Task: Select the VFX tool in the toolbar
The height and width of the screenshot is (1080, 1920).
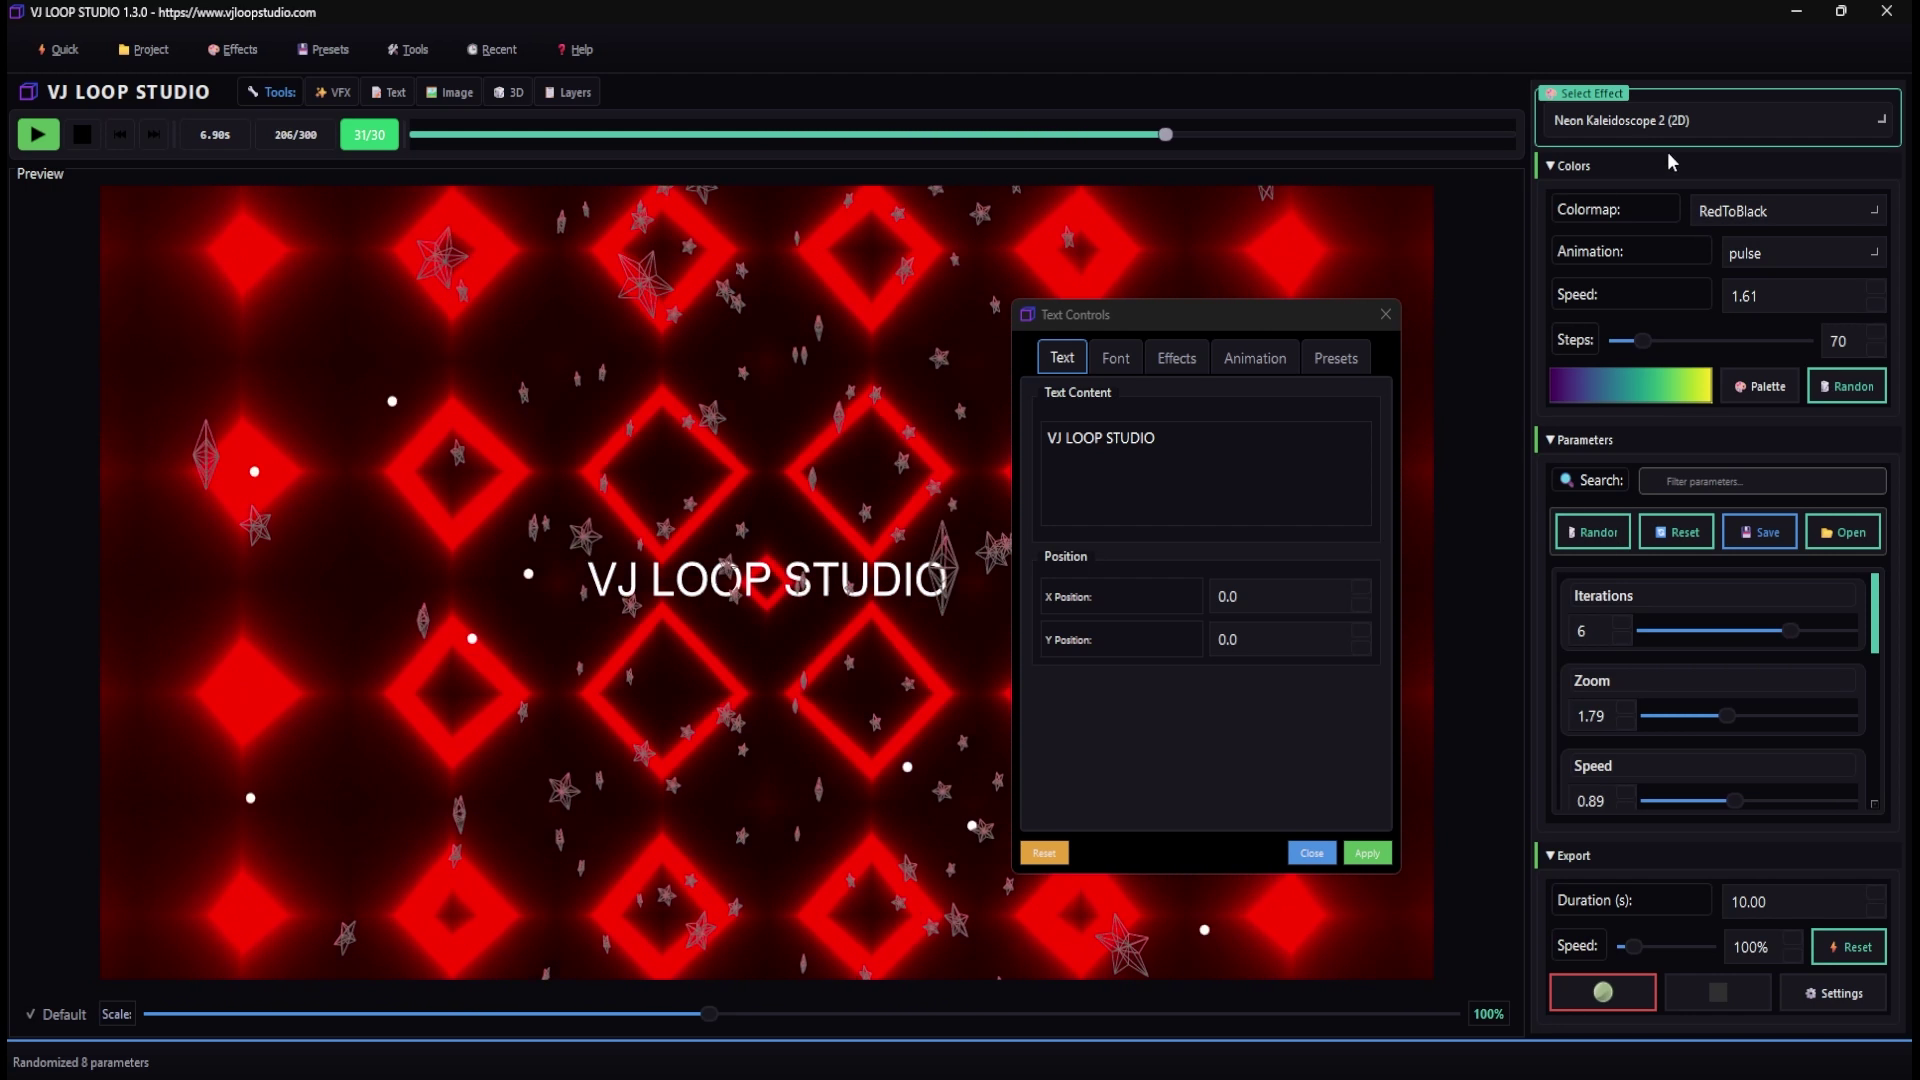Action: point(332,91)
